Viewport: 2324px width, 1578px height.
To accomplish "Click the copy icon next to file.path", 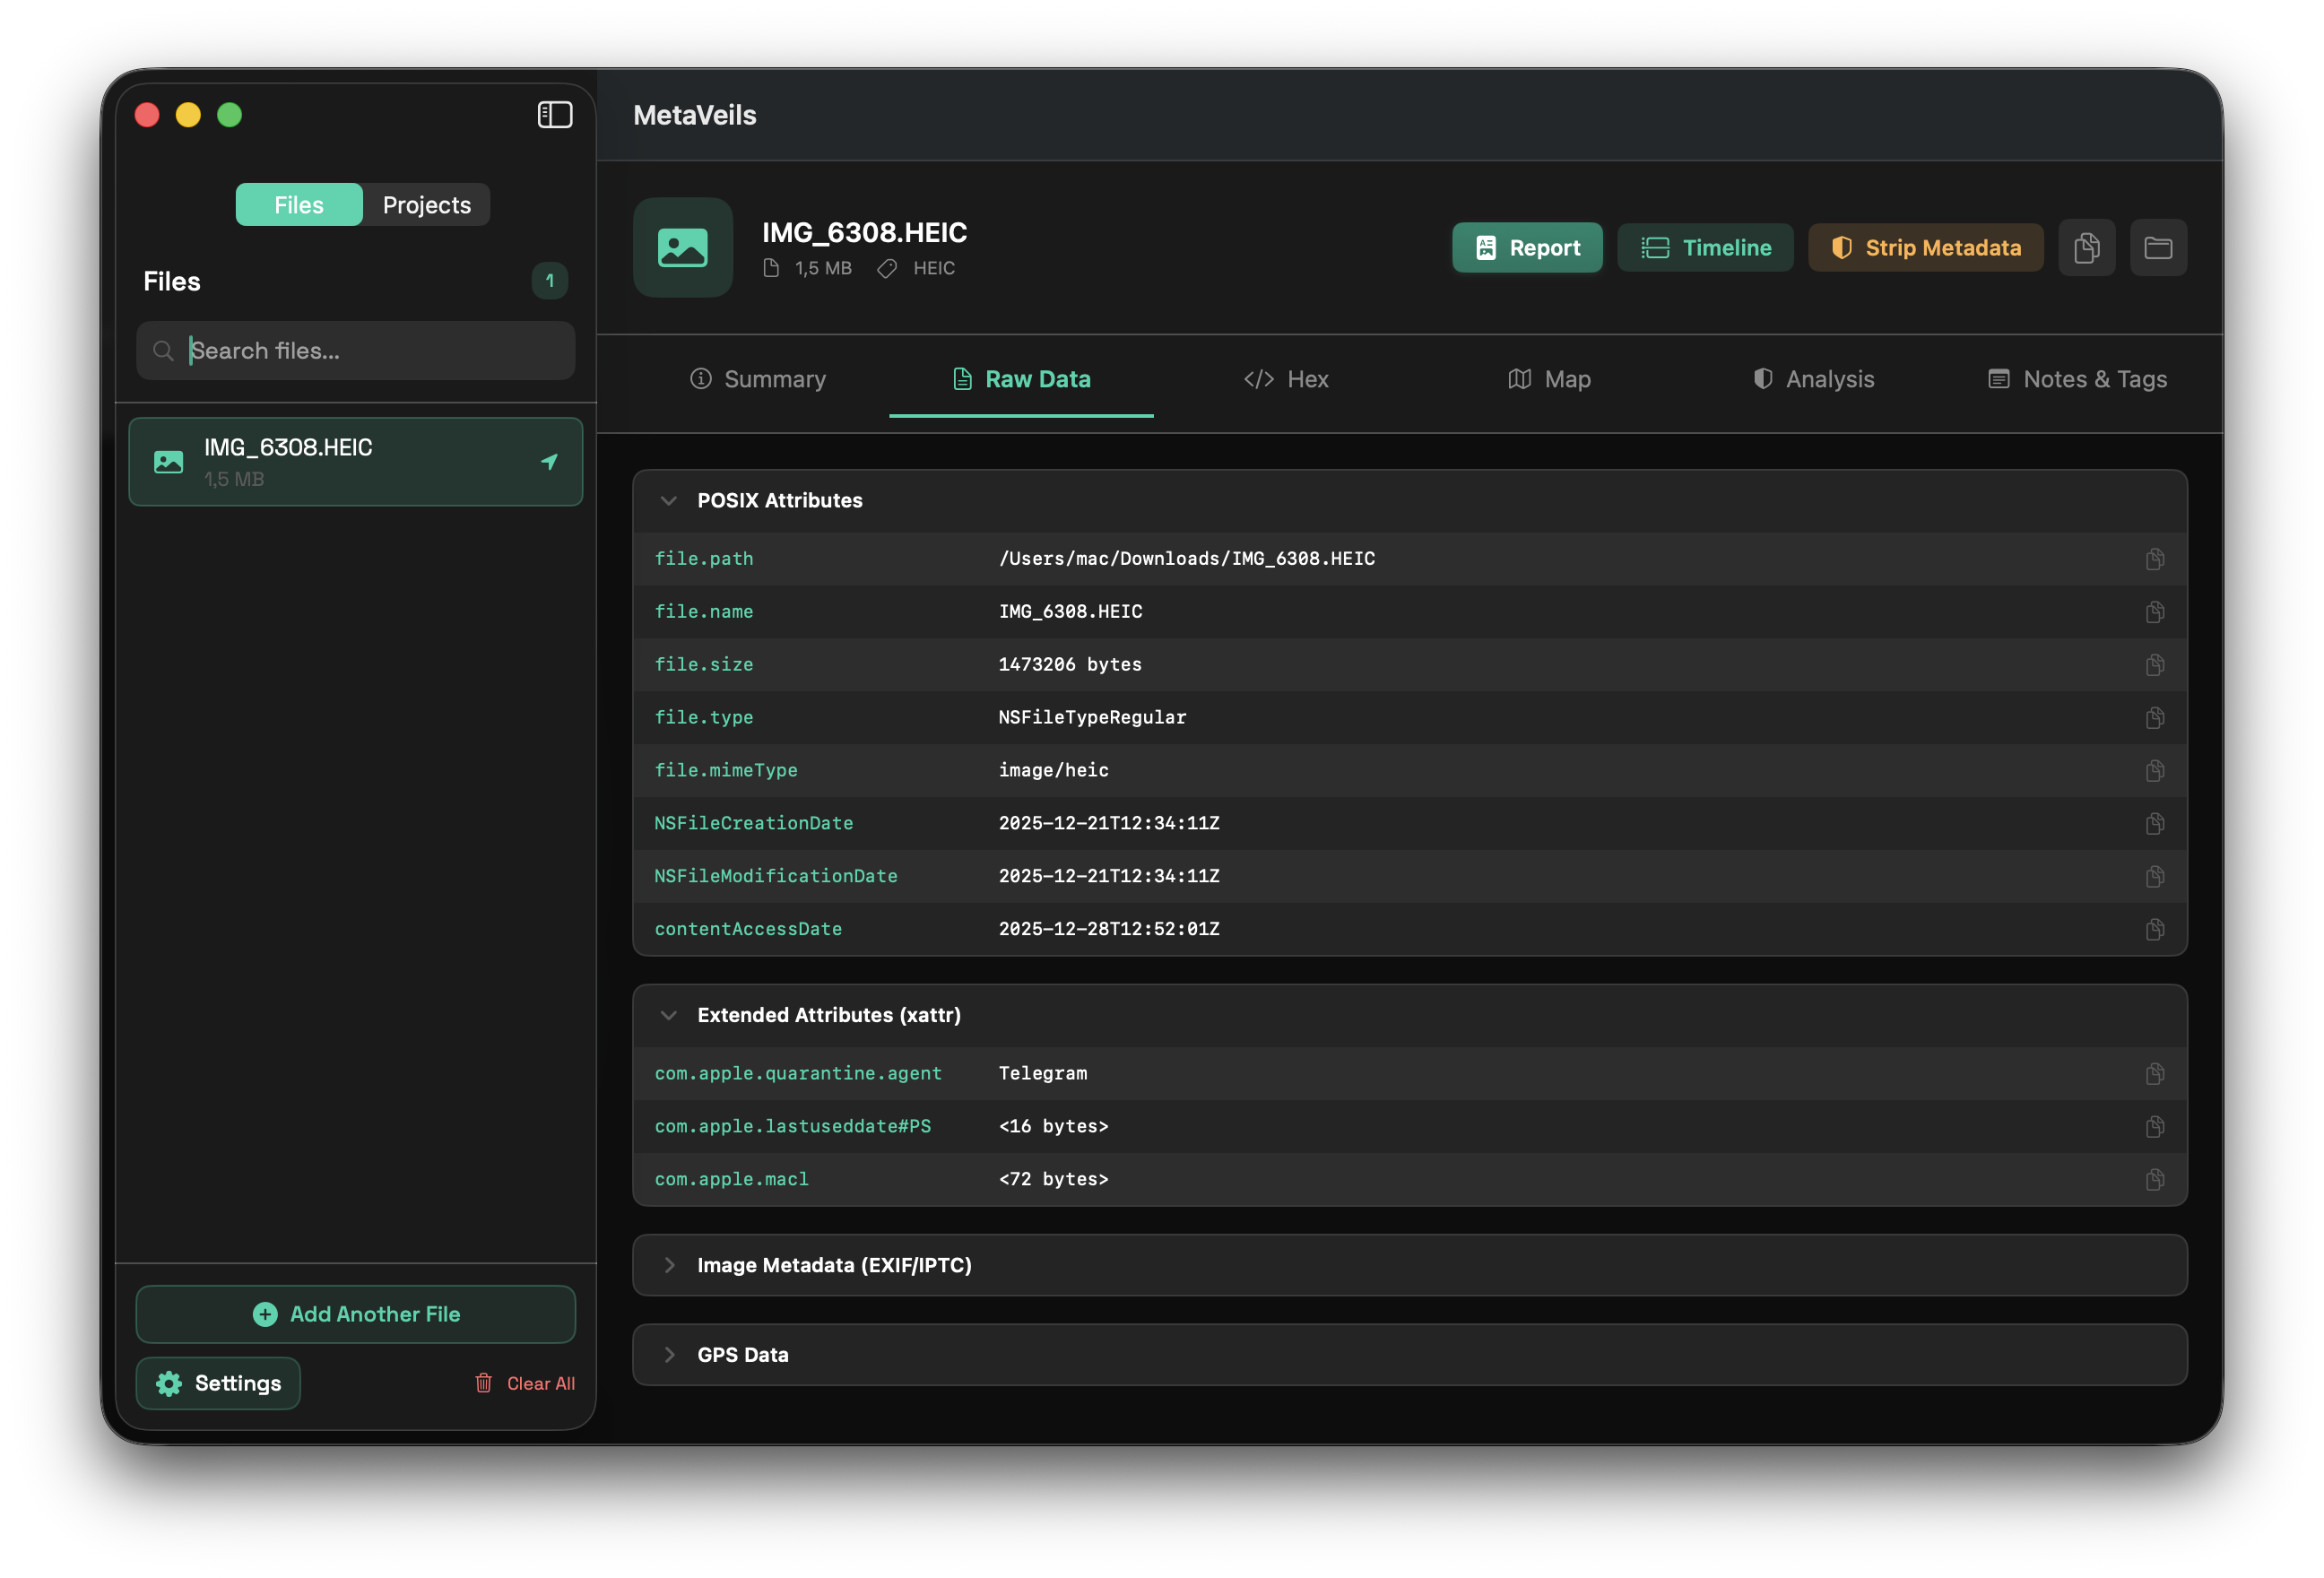I will [2154, 559].
